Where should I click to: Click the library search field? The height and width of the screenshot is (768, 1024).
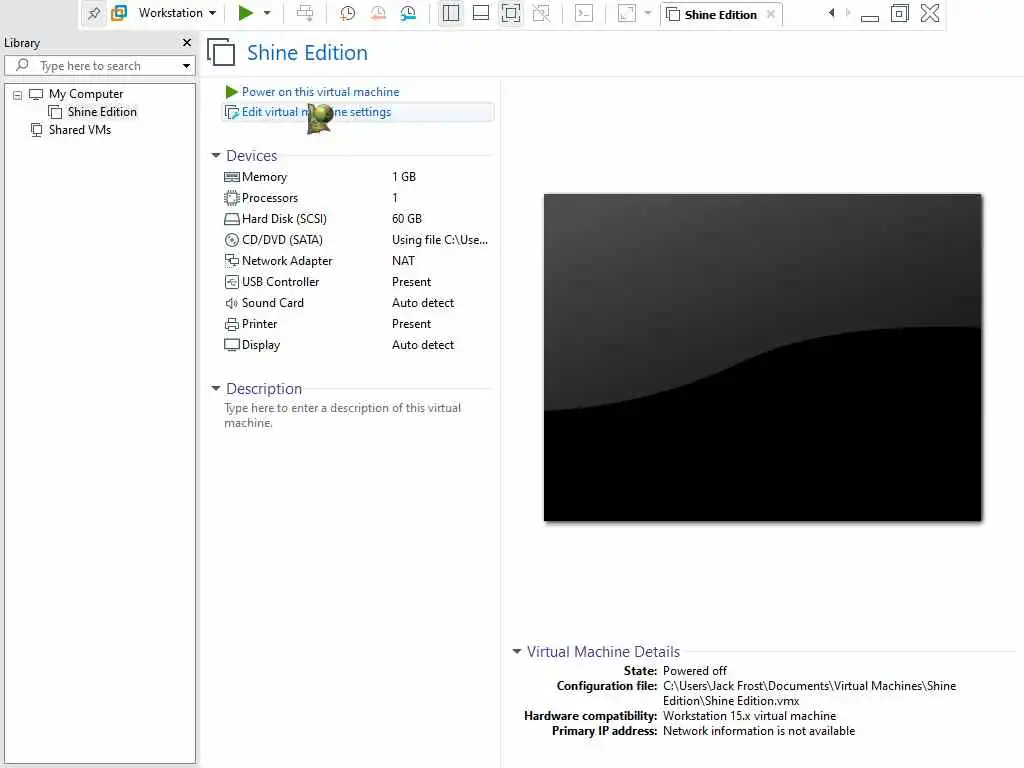[x=98, y=66]
